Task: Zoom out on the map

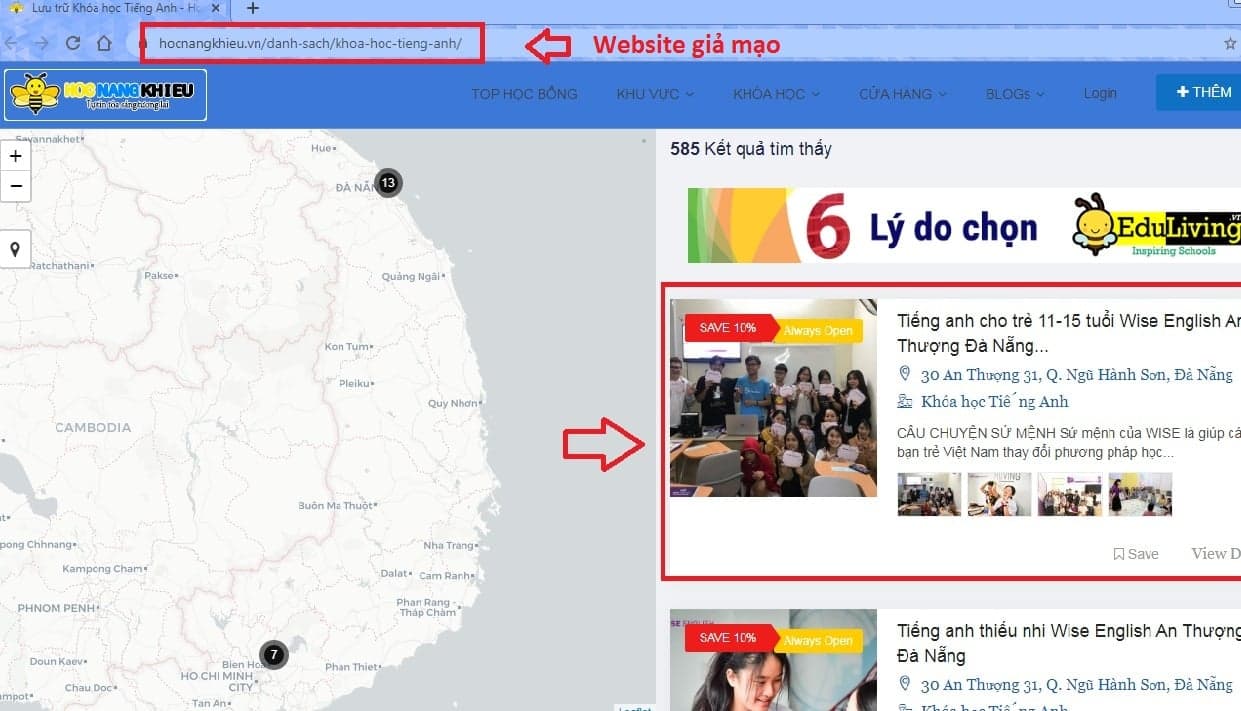Action: [x=15, y=186]
